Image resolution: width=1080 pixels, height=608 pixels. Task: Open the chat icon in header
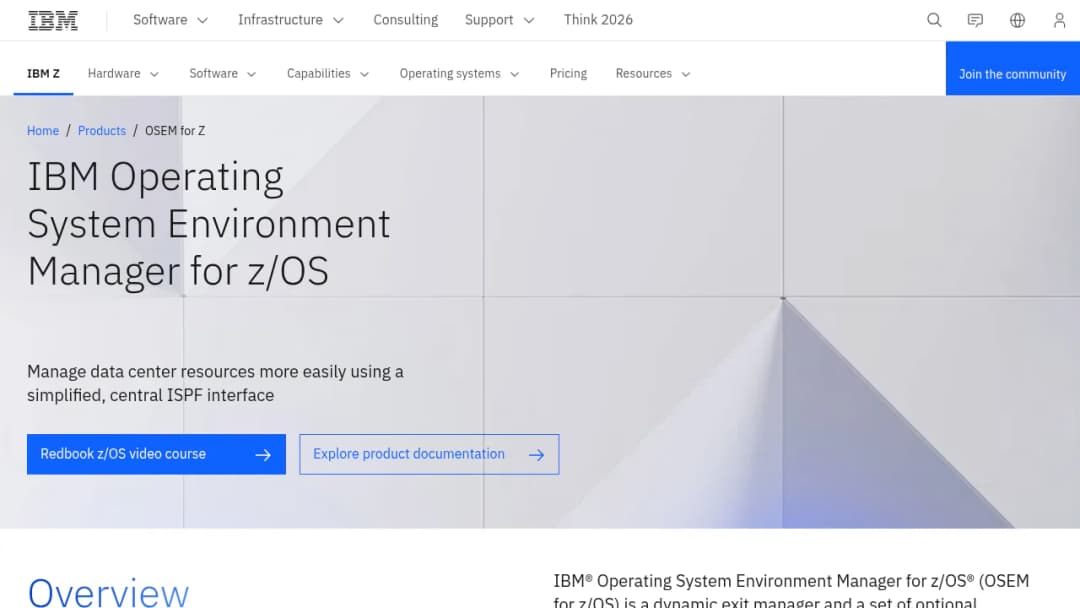coord(975,20)
